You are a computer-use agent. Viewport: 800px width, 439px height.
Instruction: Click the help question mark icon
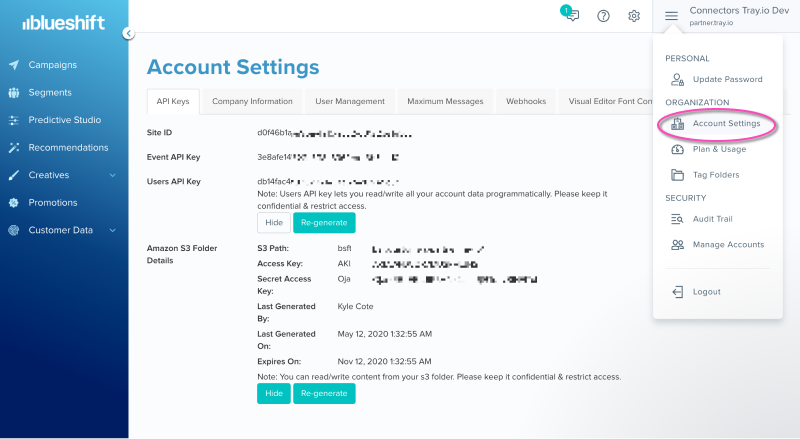point(603,16)
